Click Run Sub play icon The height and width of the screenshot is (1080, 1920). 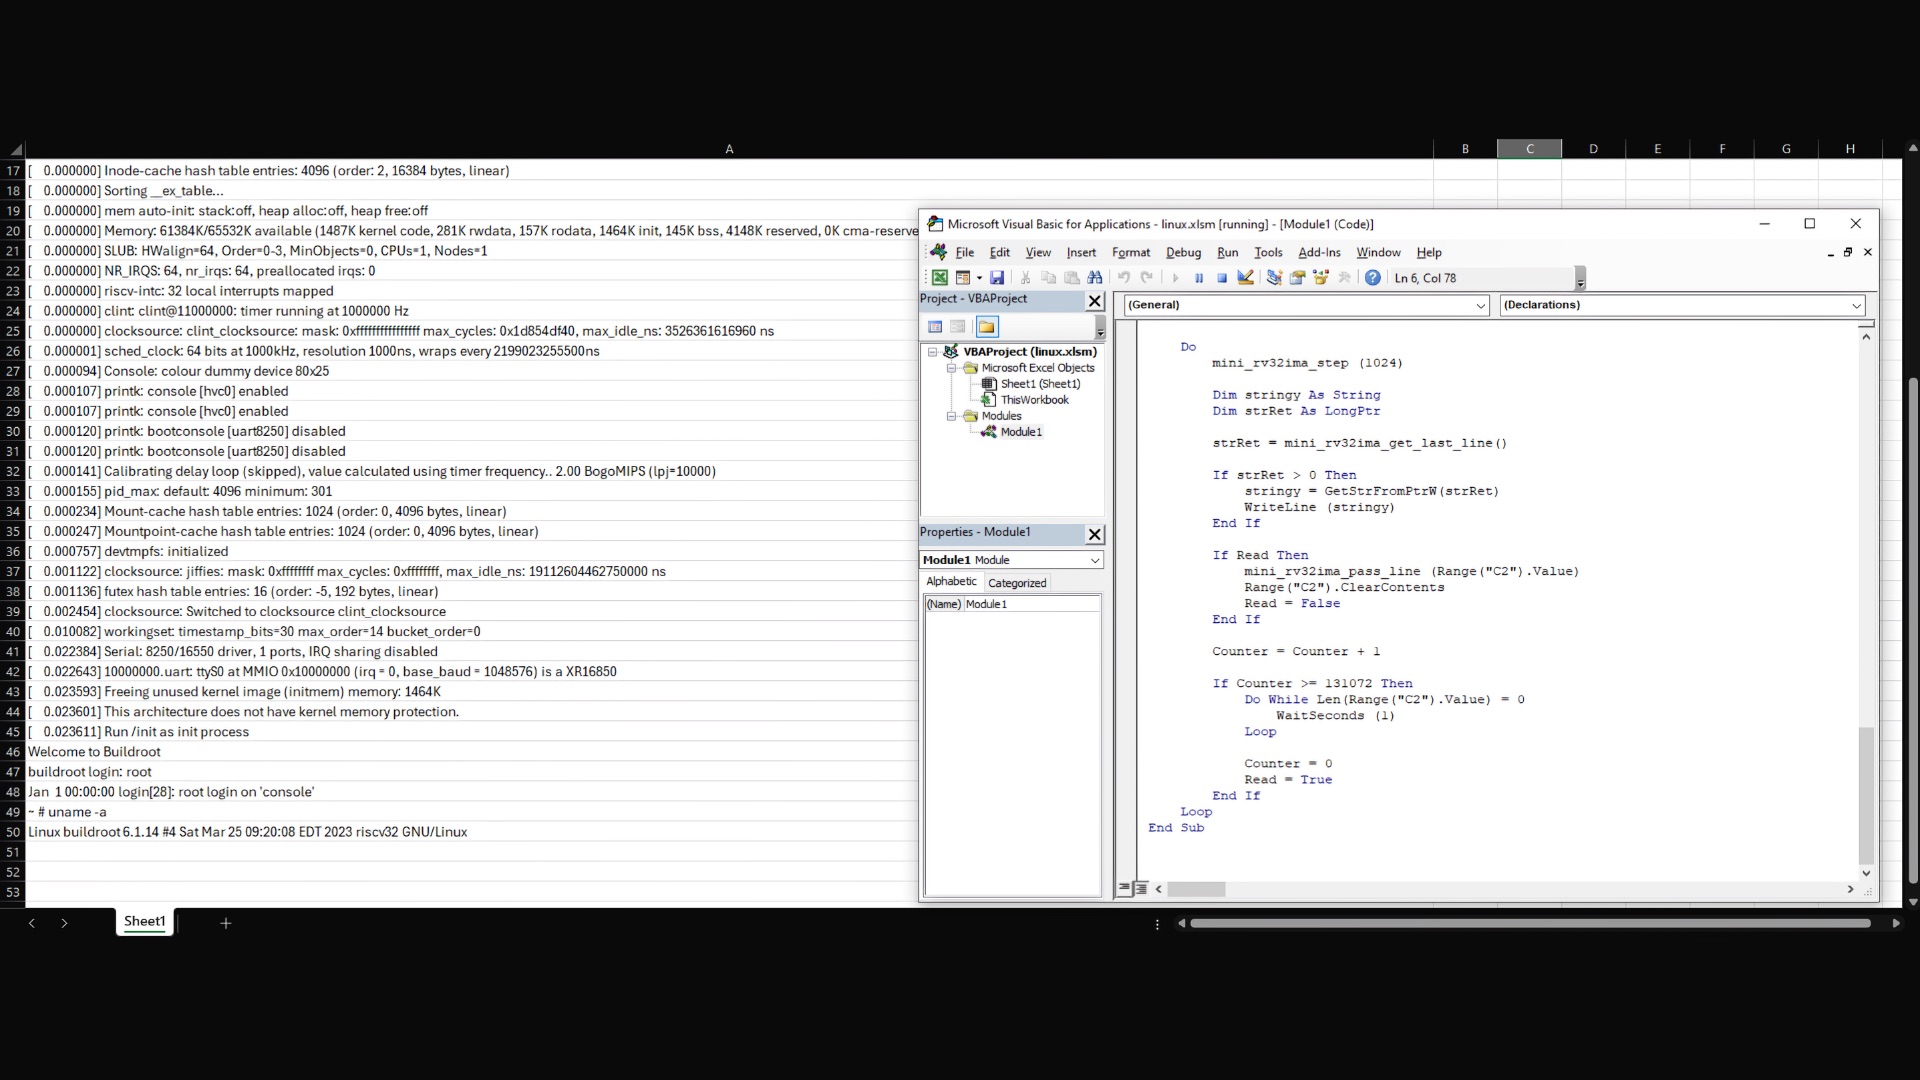coord(1175,278)
